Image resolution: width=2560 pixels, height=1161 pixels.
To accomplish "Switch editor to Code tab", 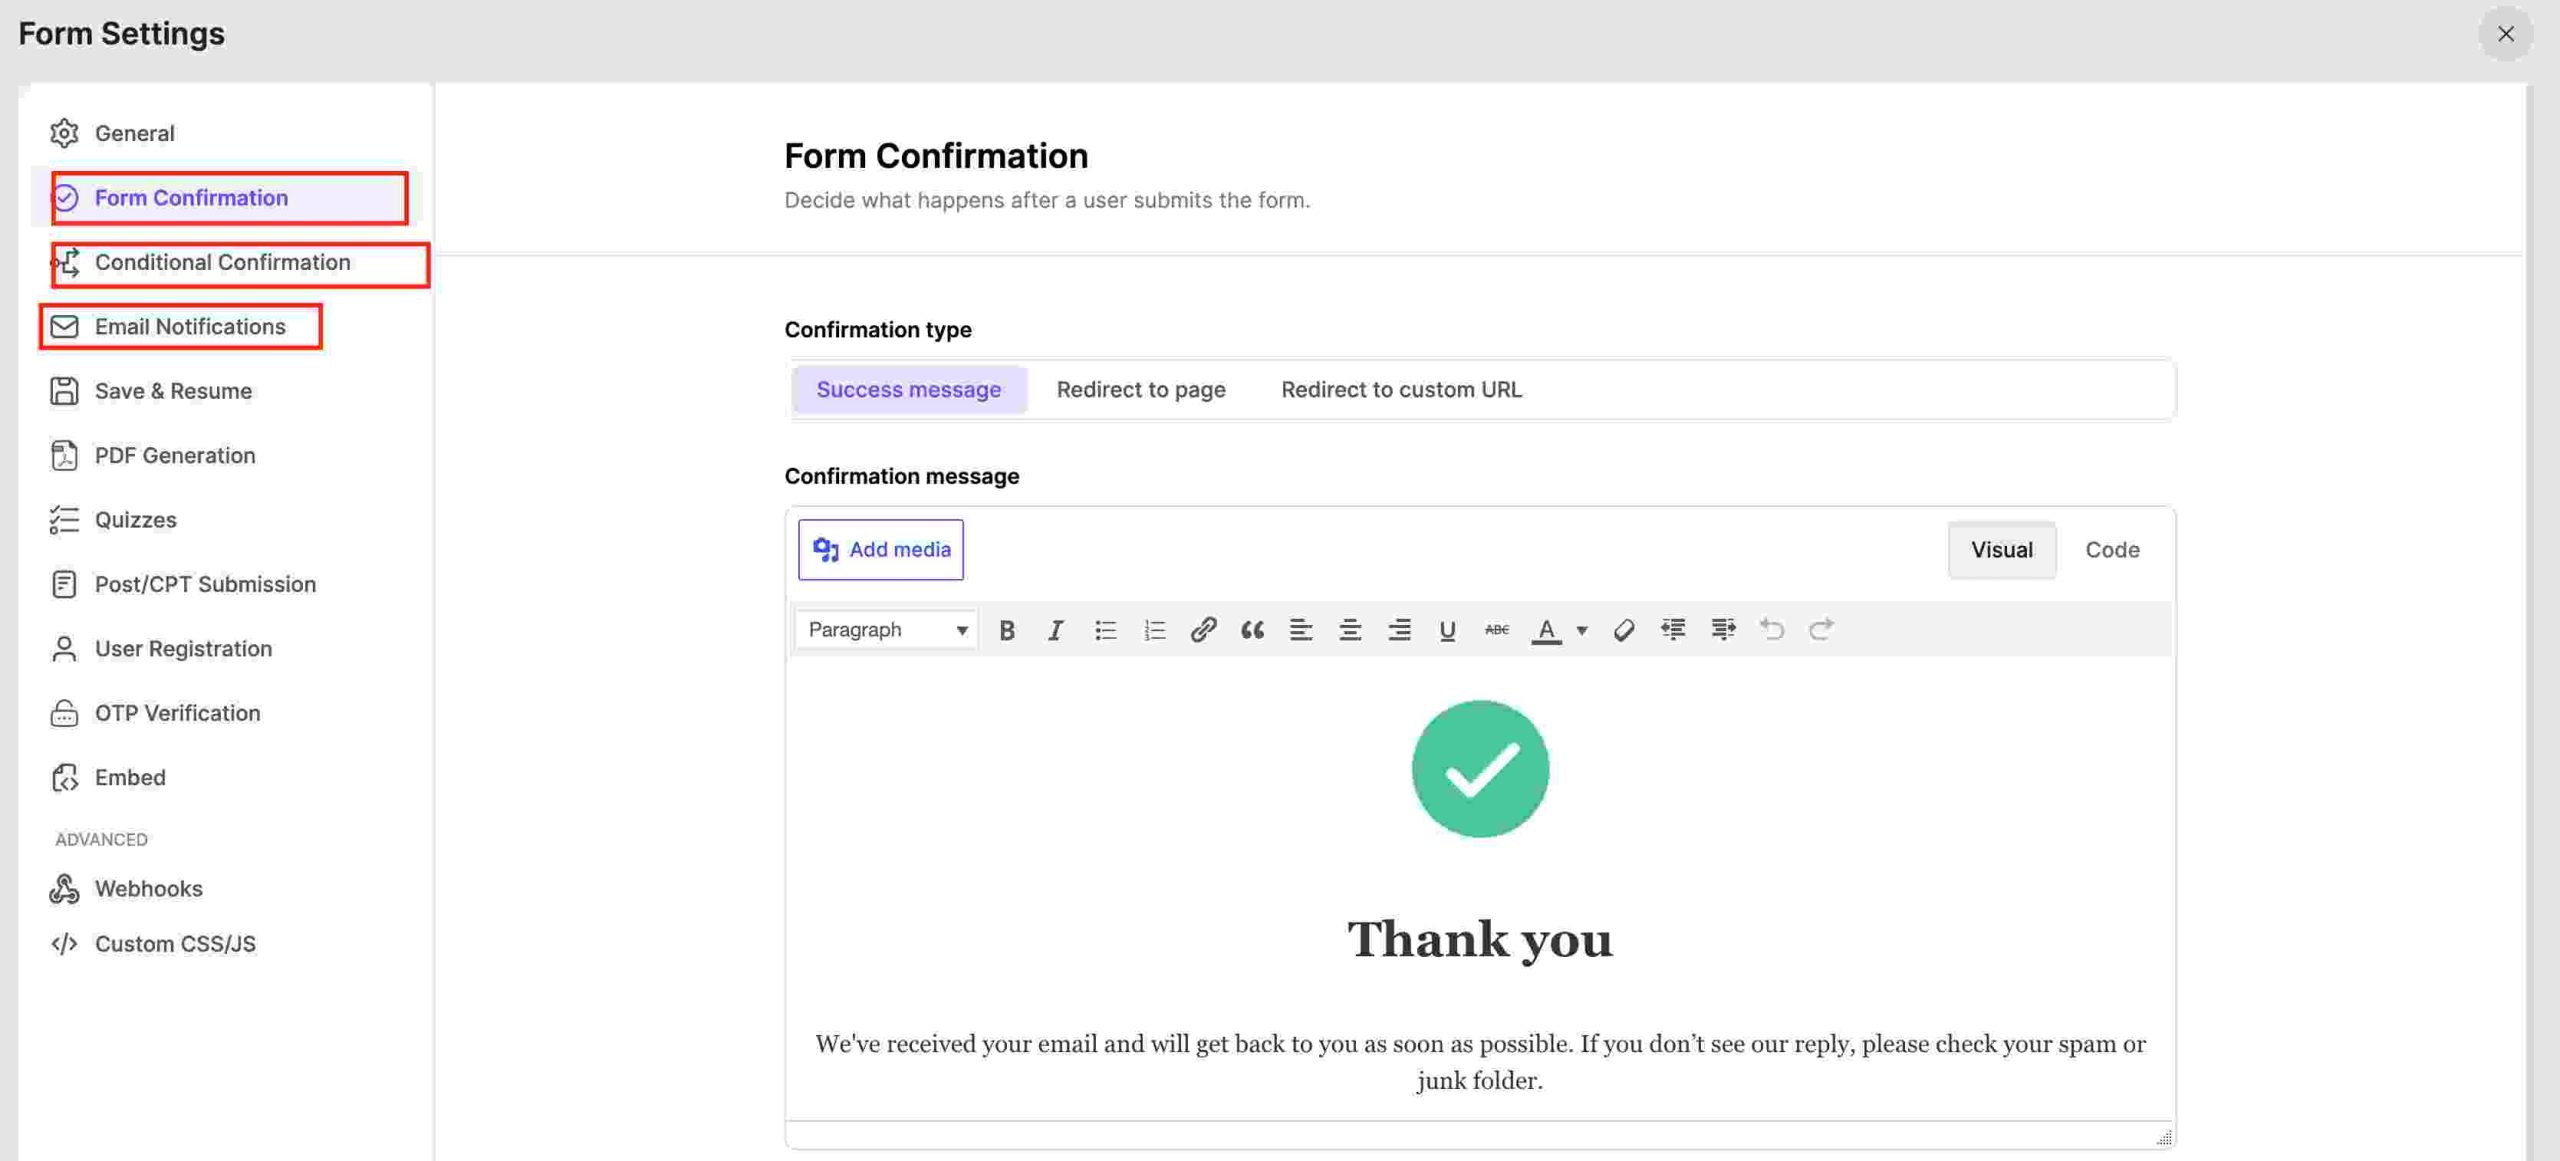I will click(x=2112, y=549).
